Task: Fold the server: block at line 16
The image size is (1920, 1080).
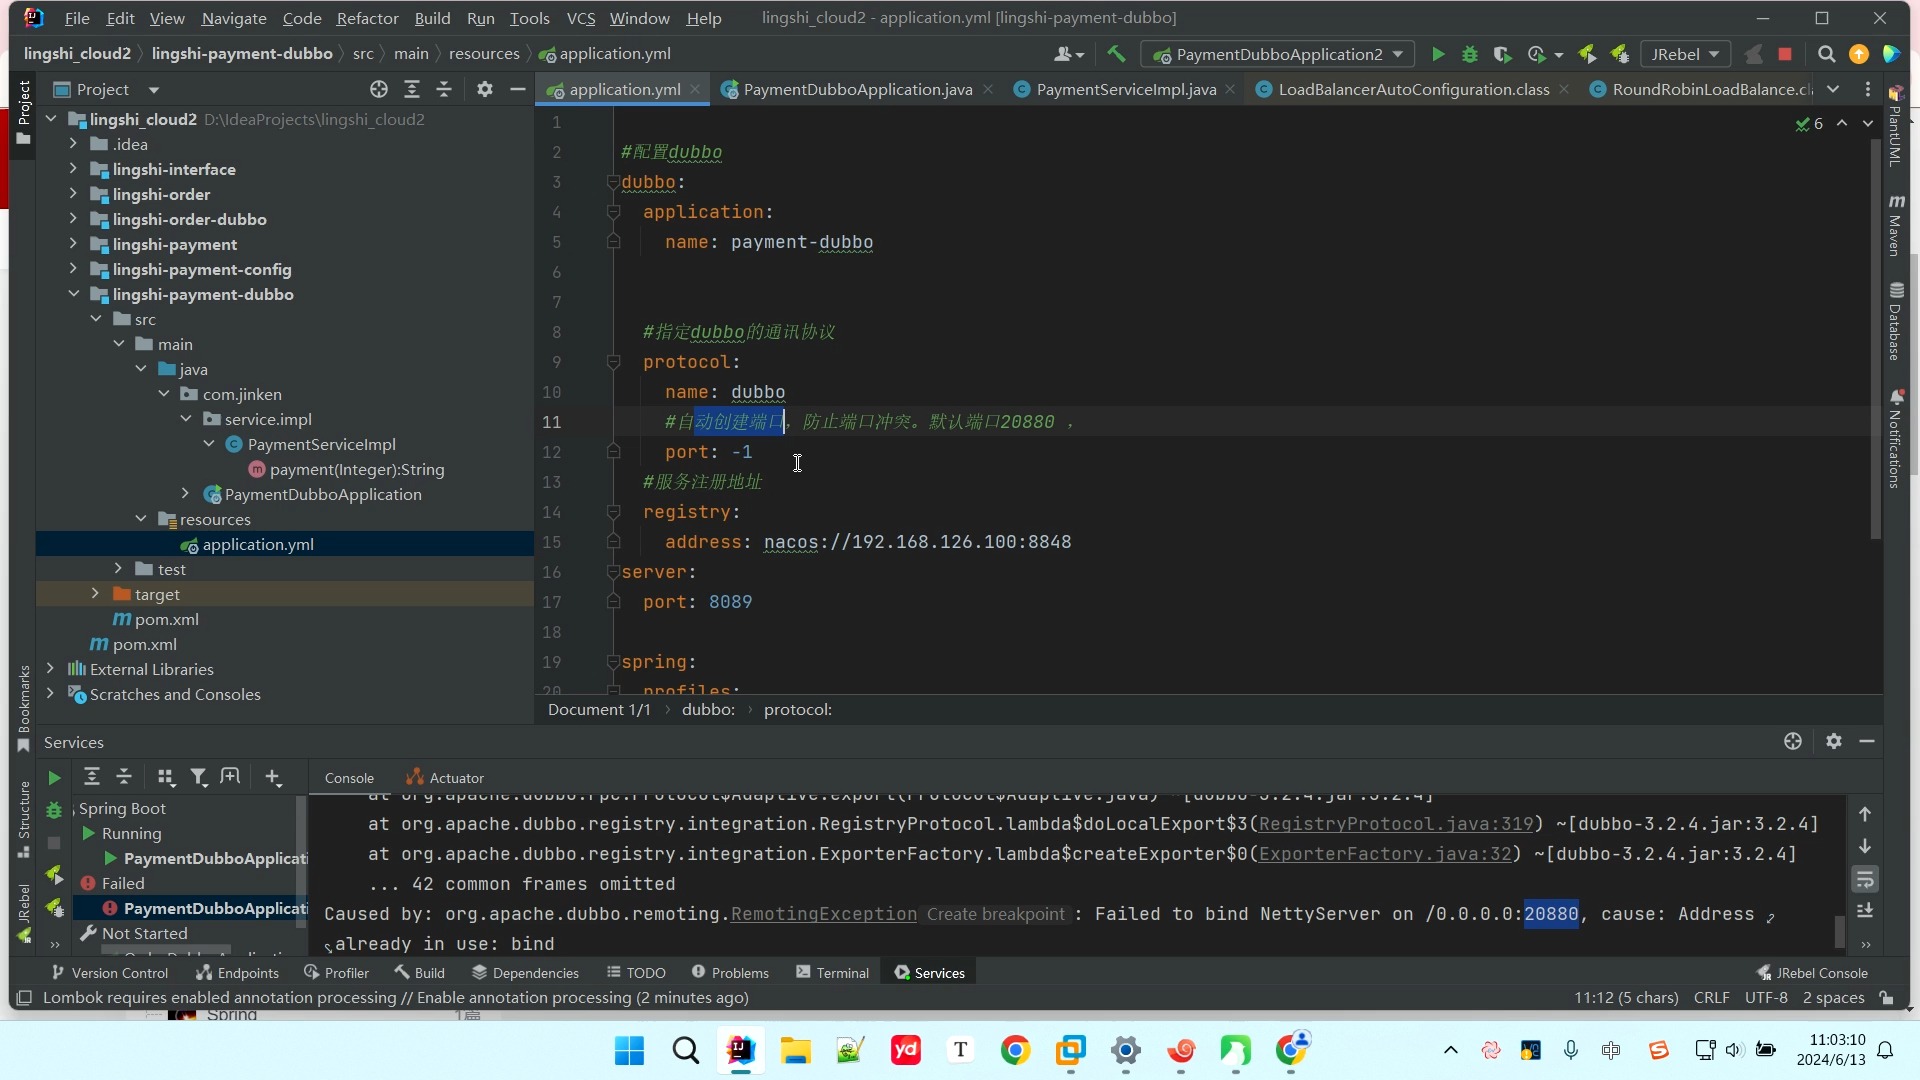Action: coord(613,572)
